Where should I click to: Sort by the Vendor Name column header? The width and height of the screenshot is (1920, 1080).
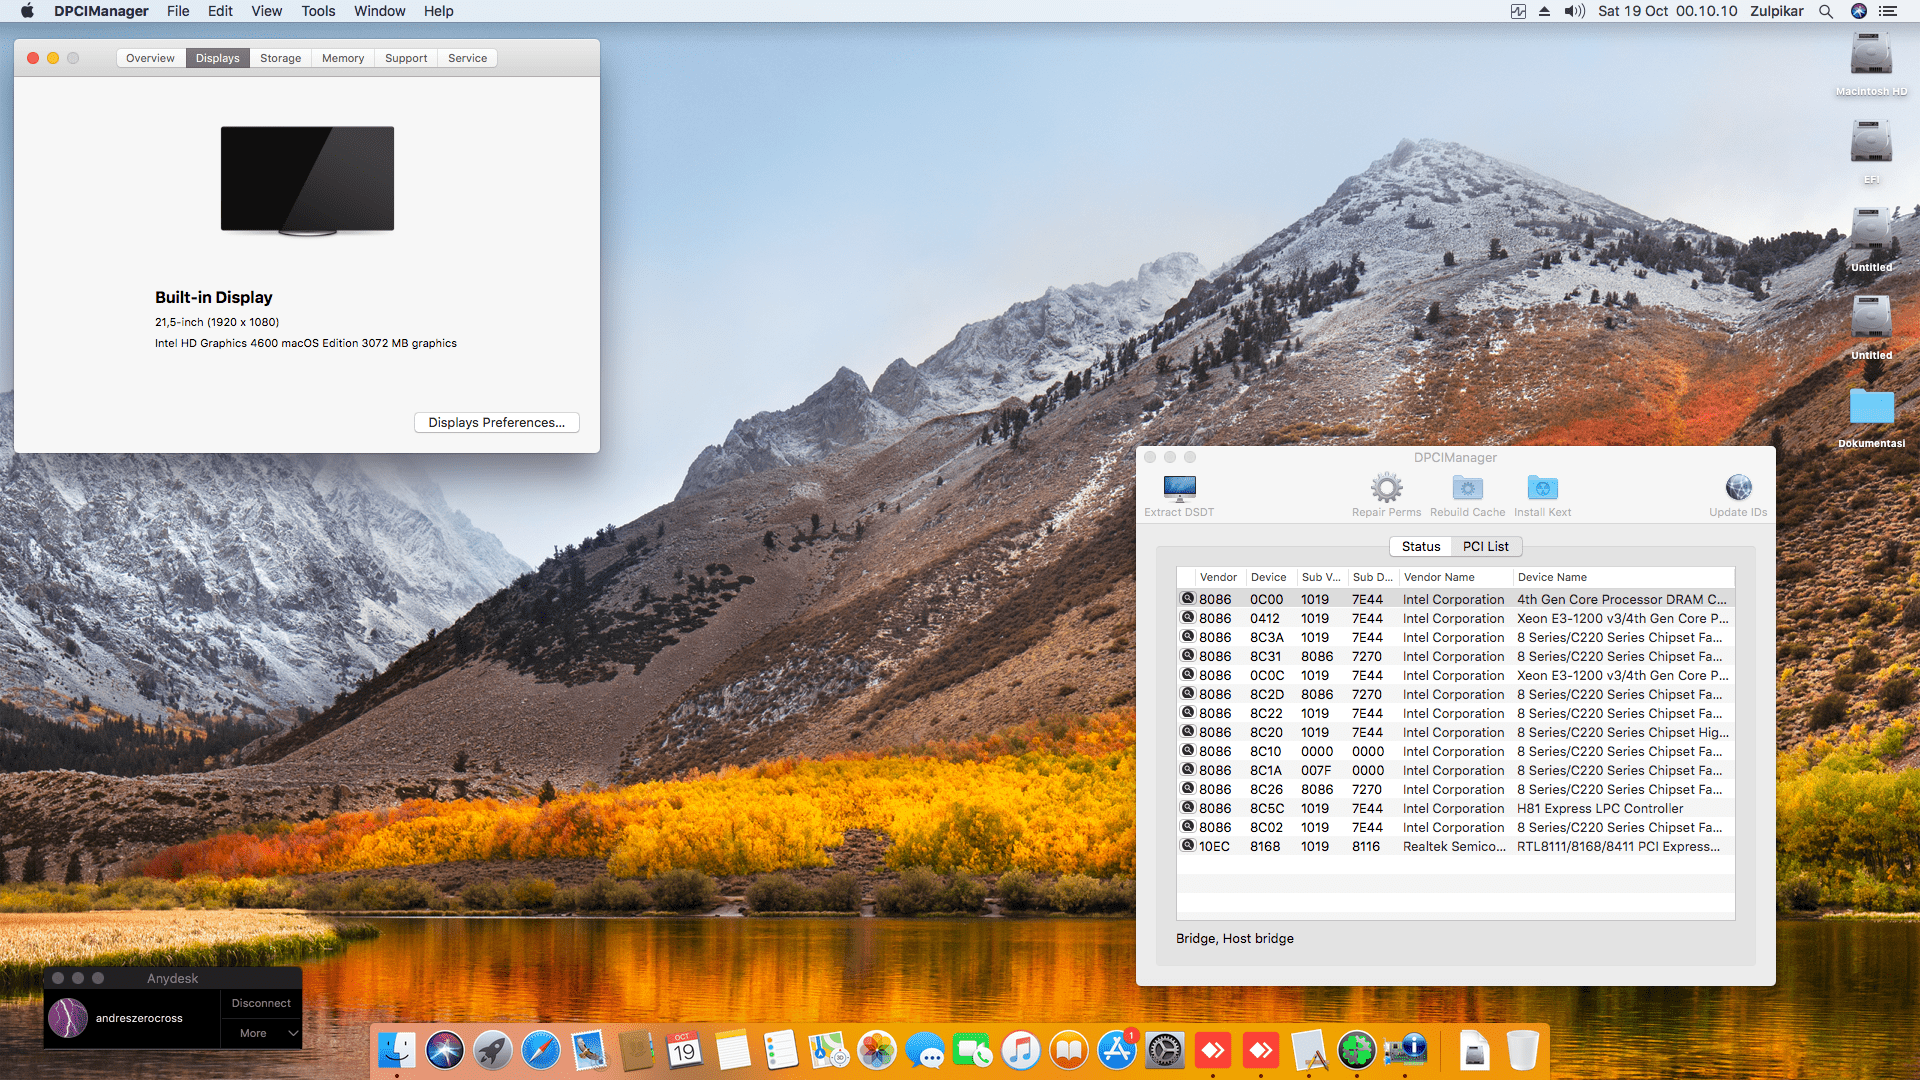pyautogui.click(x=1454, y=577)
